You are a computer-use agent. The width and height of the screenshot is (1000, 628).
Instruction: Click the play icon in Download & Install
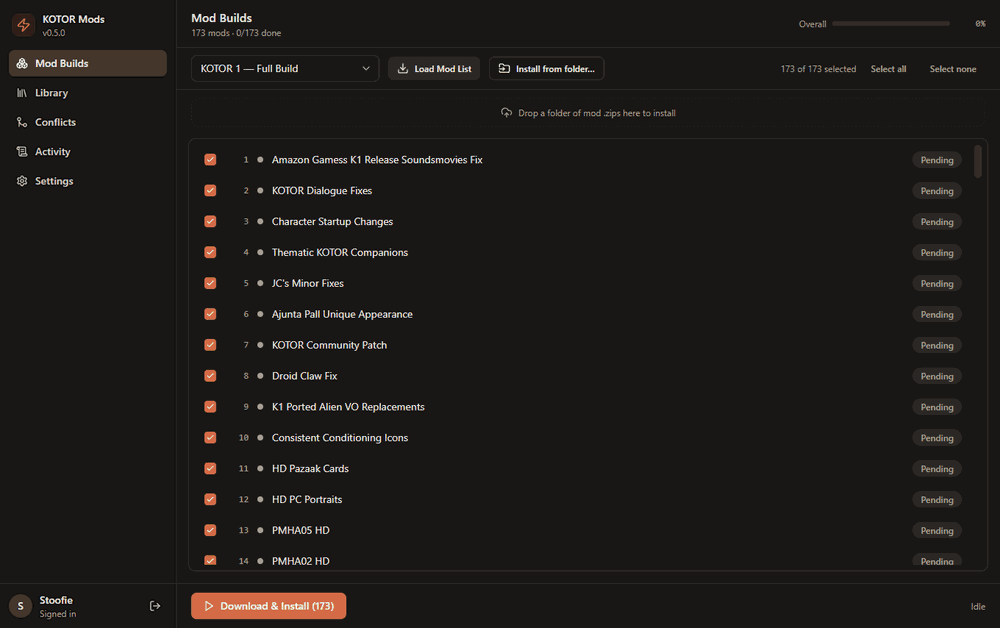(x=209, y=606)
